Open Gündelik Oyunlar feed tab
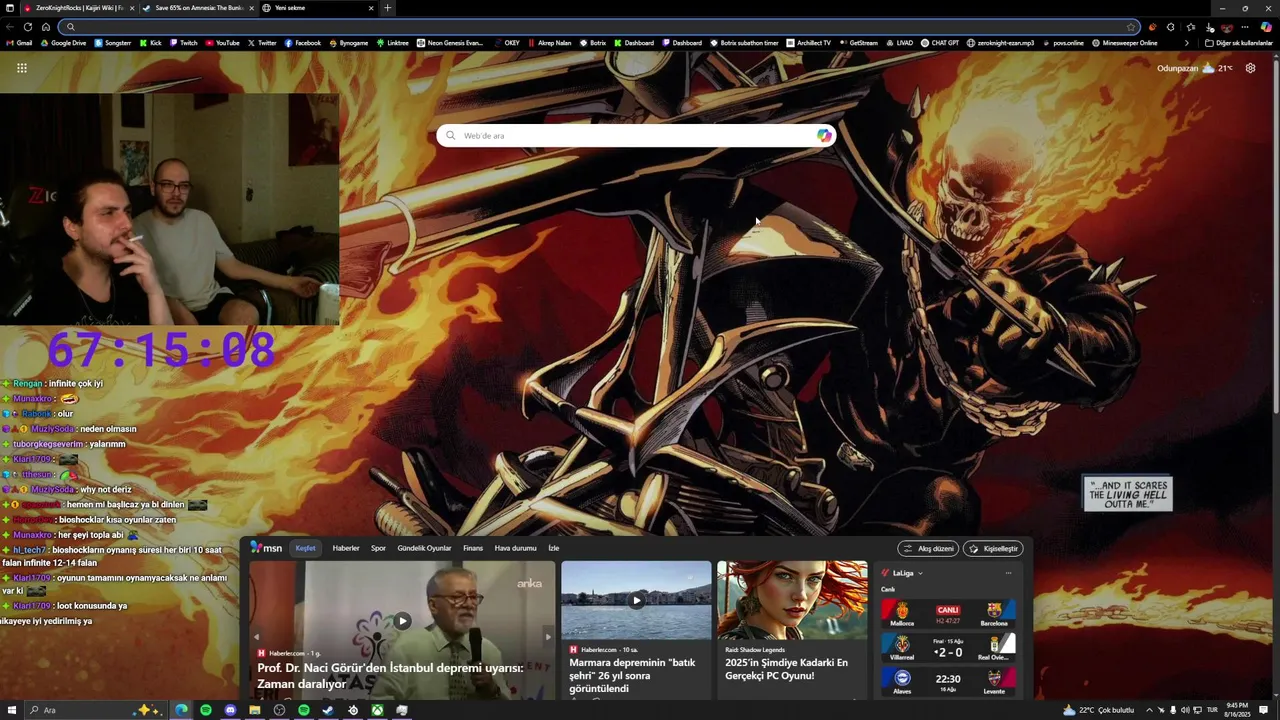Screen dimensions: 1280x720 (x=424, y=548)
